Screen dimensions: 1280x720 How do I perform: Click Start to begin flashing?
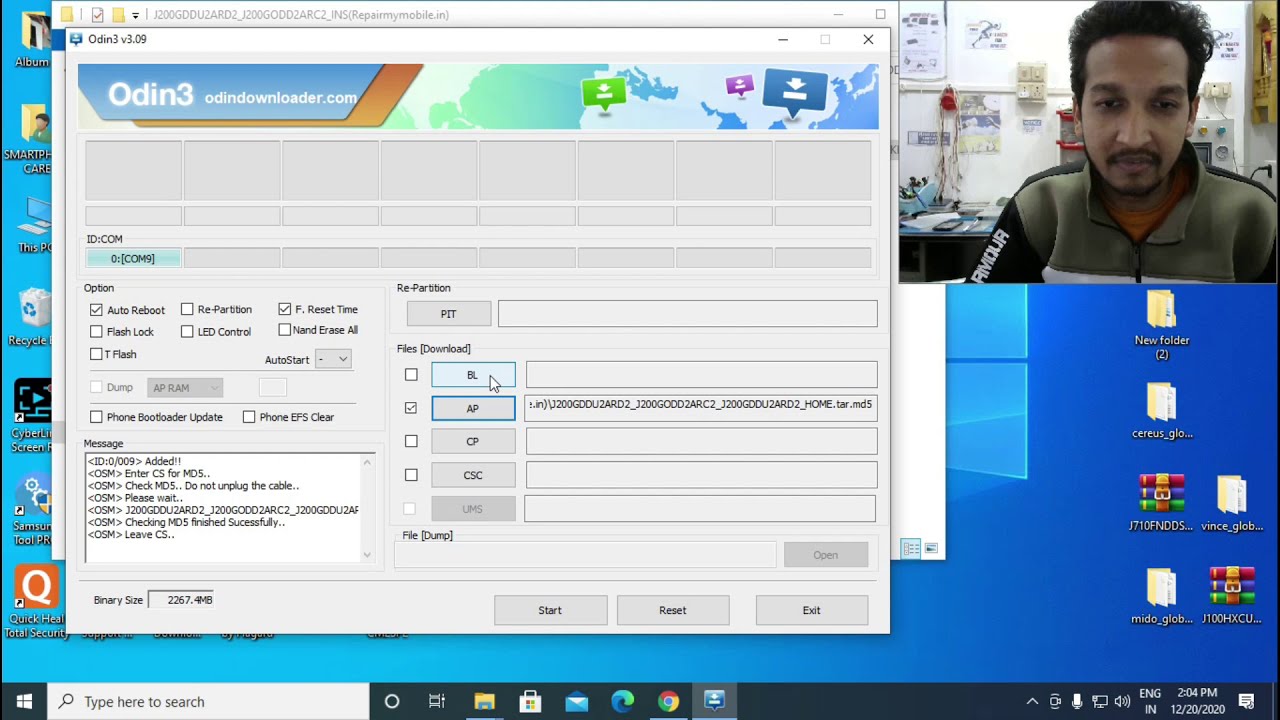550,610
